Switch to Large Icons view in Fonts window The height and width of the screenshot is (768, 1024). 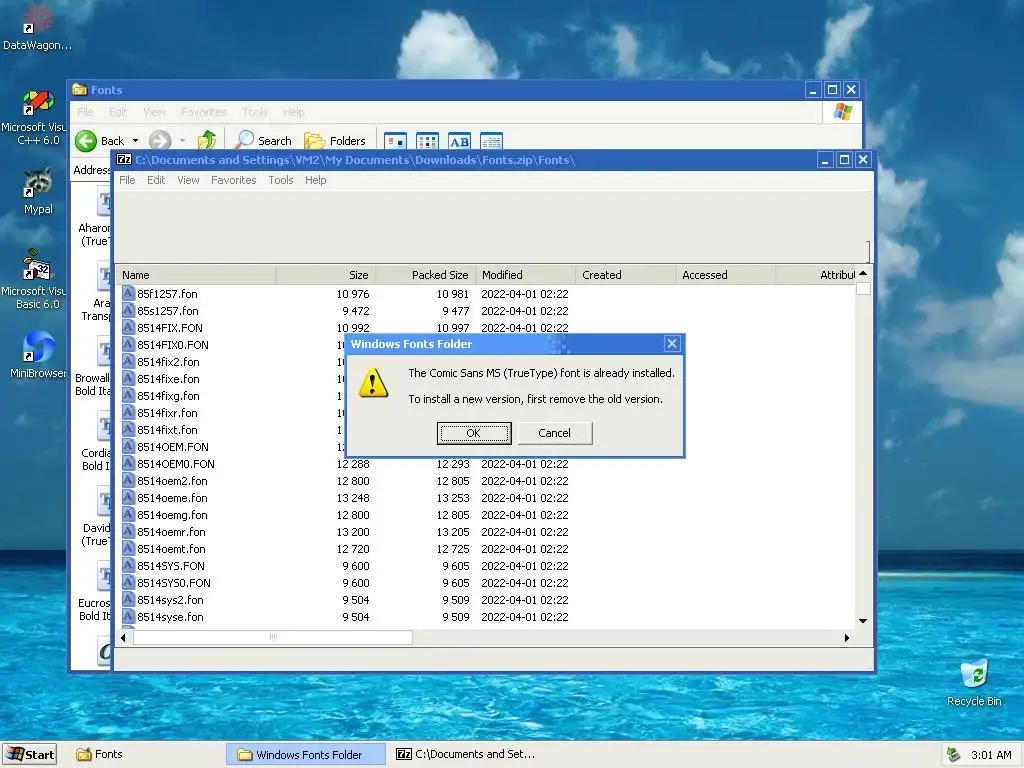pyautogui.click(x=395, y=141)
